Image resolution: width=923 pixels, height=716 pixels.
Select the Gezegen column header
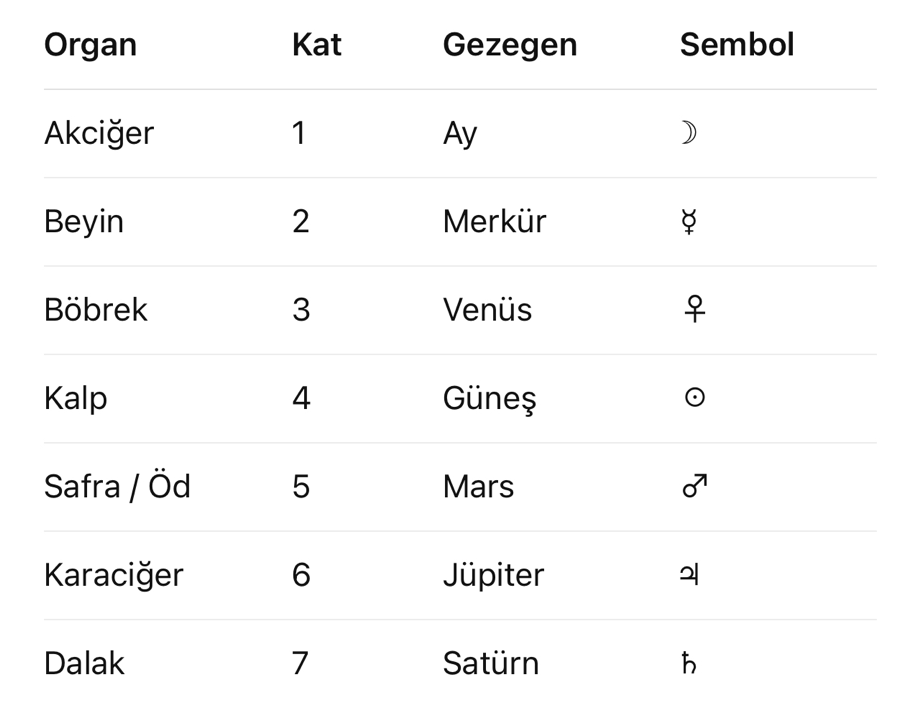click(509, 45)
